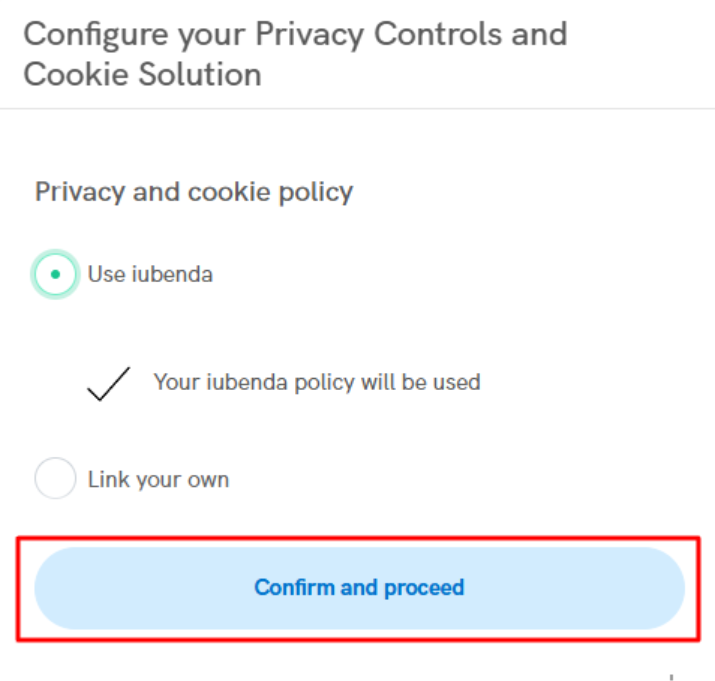Click the Confirm and proceed button
The image size is (715, 681).
[359, 588]
